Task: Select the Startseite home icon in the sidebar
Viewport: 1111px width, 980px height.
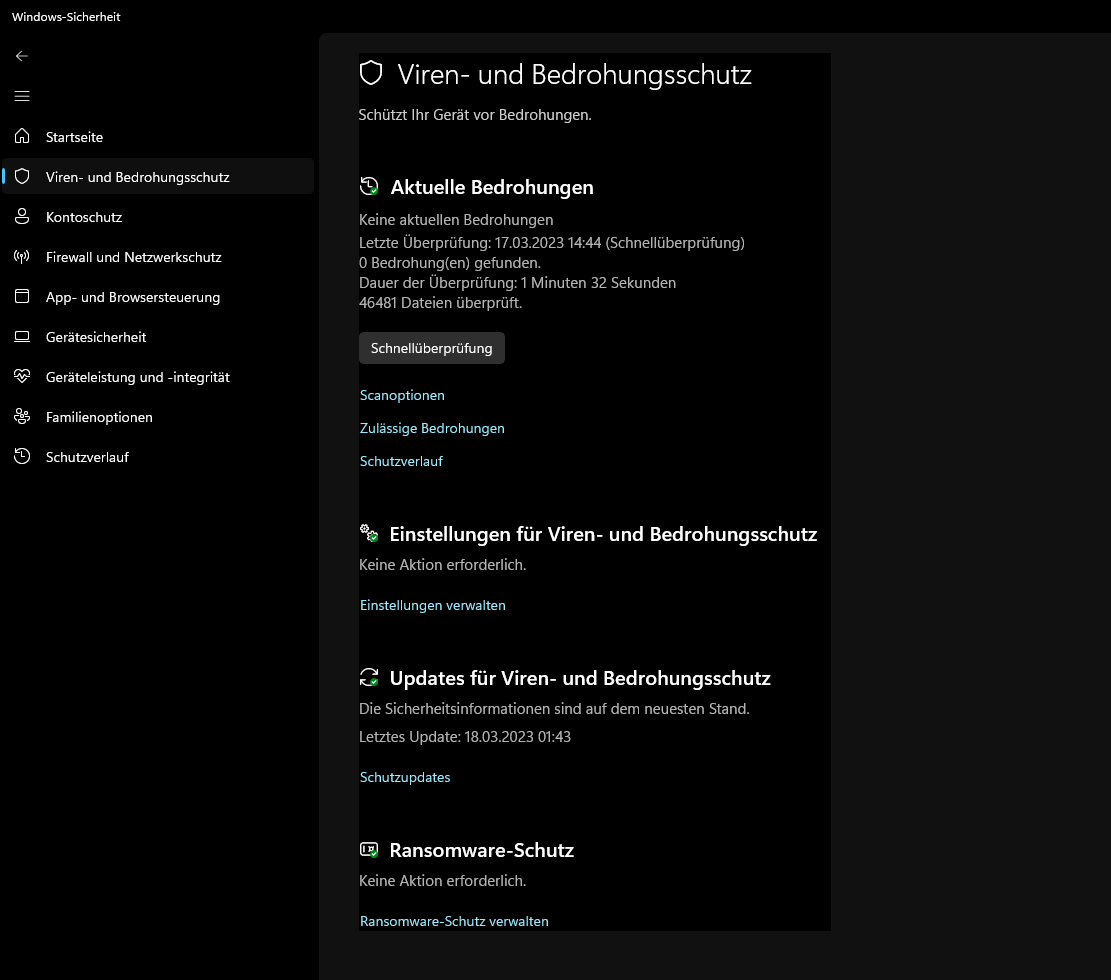Action: pos(21,137)
